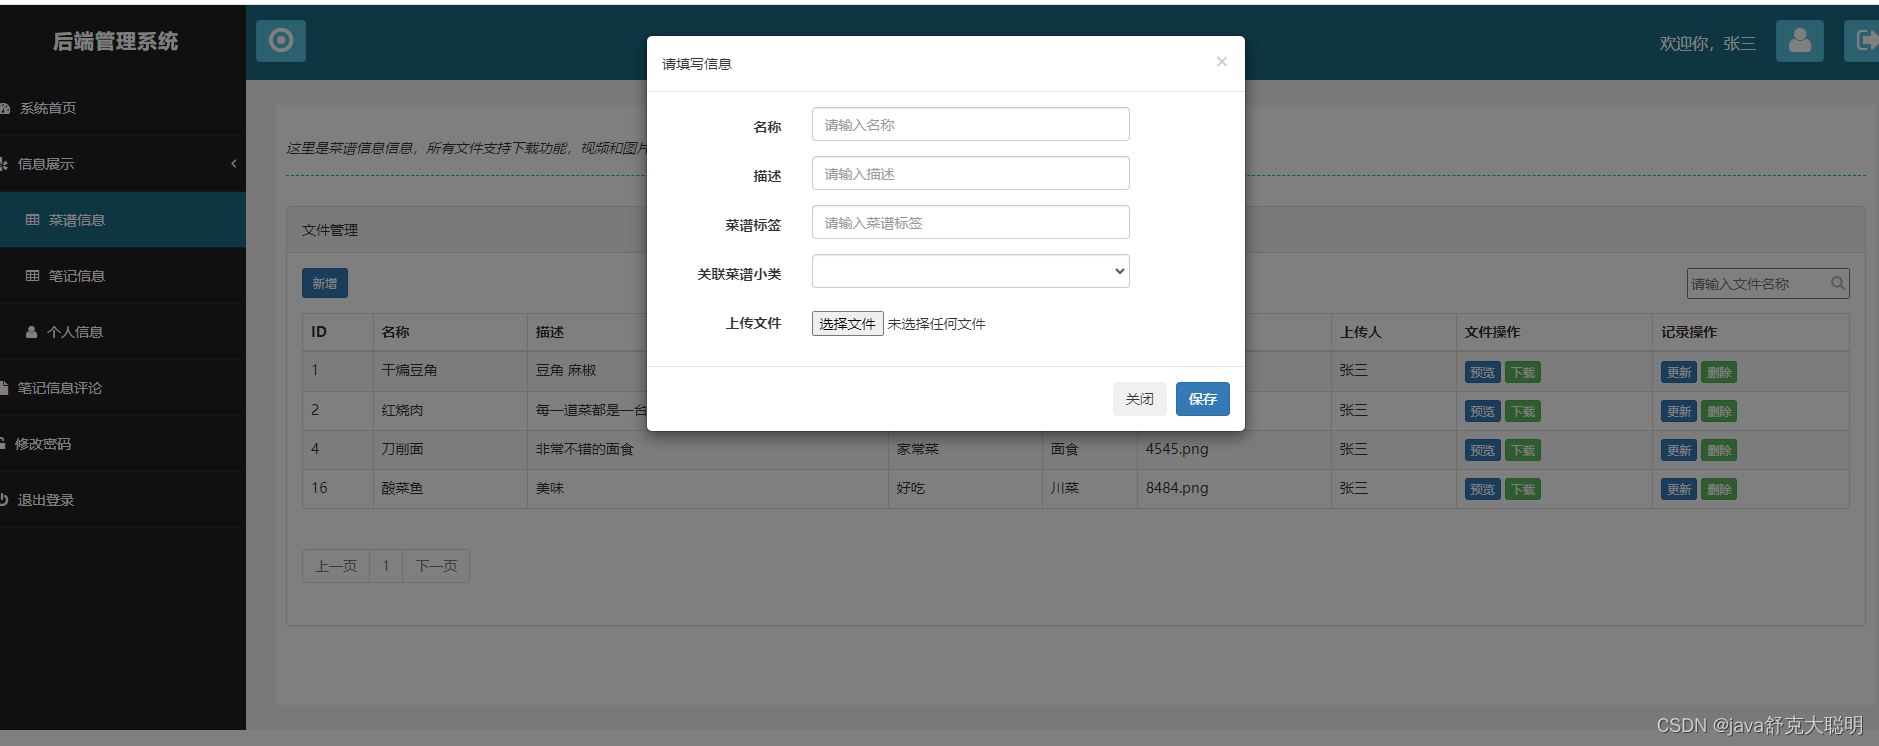
Task: Click the person icon beside 个人信息
Action: point(32,332)
